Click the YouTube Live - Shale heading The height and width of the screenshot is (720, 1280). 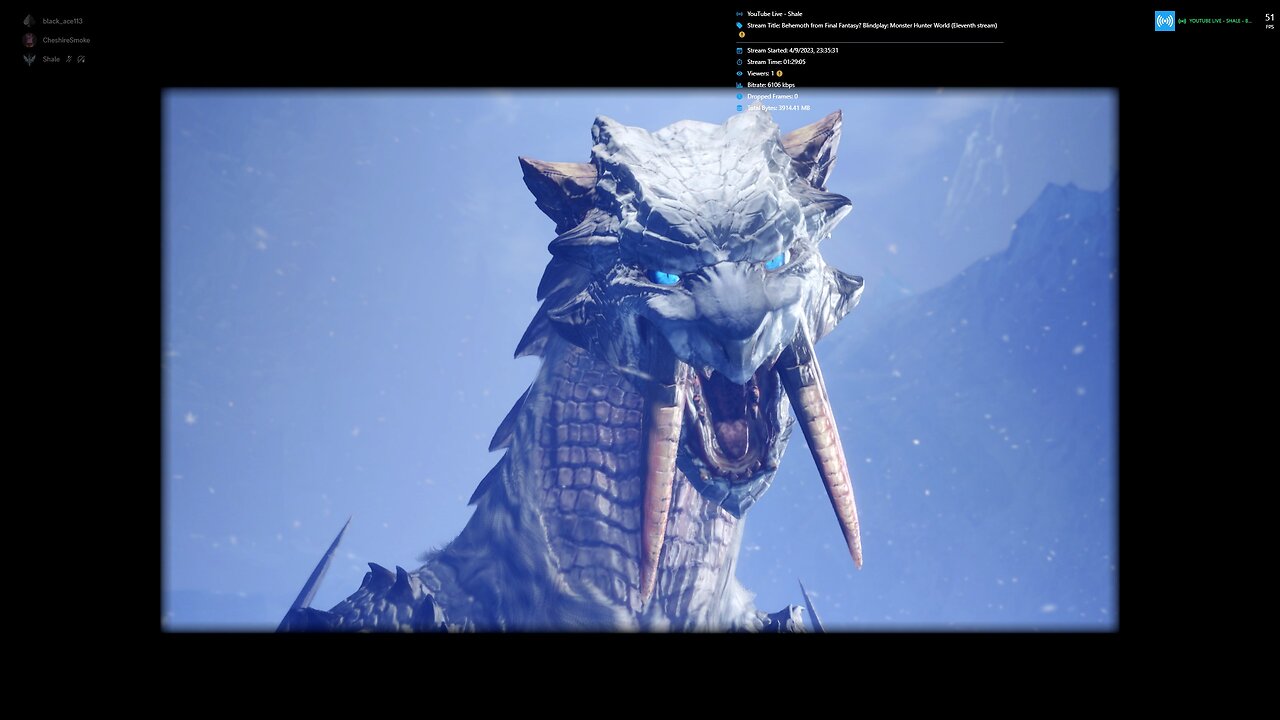click(x=775, y=14)
